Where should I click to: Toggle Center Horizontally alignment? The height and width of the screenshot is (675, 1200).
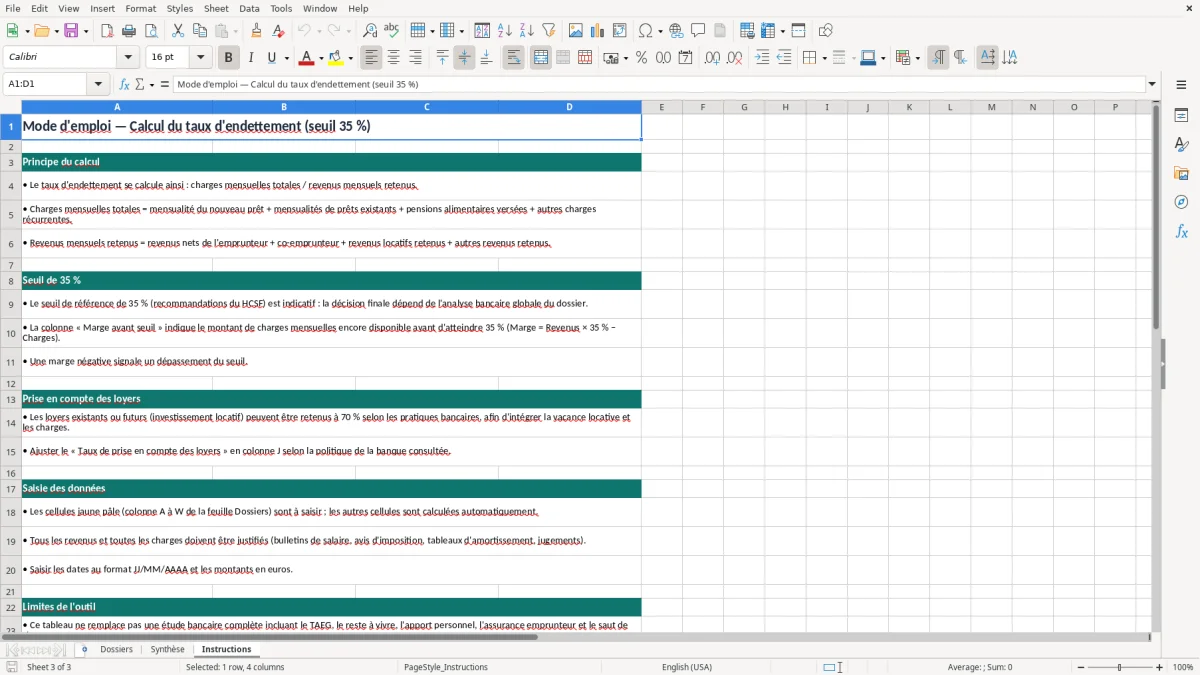(393, 58)
